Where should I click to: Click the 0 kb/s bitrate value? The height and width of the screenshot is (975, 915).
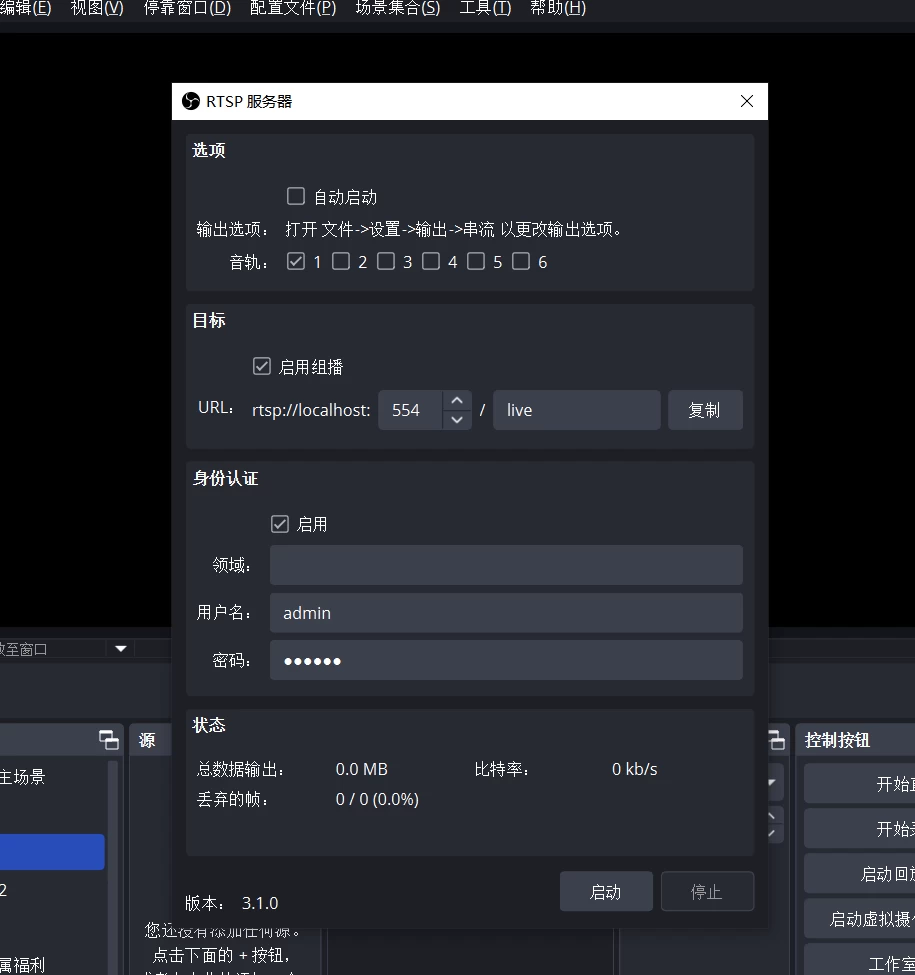tap(635, 769)
